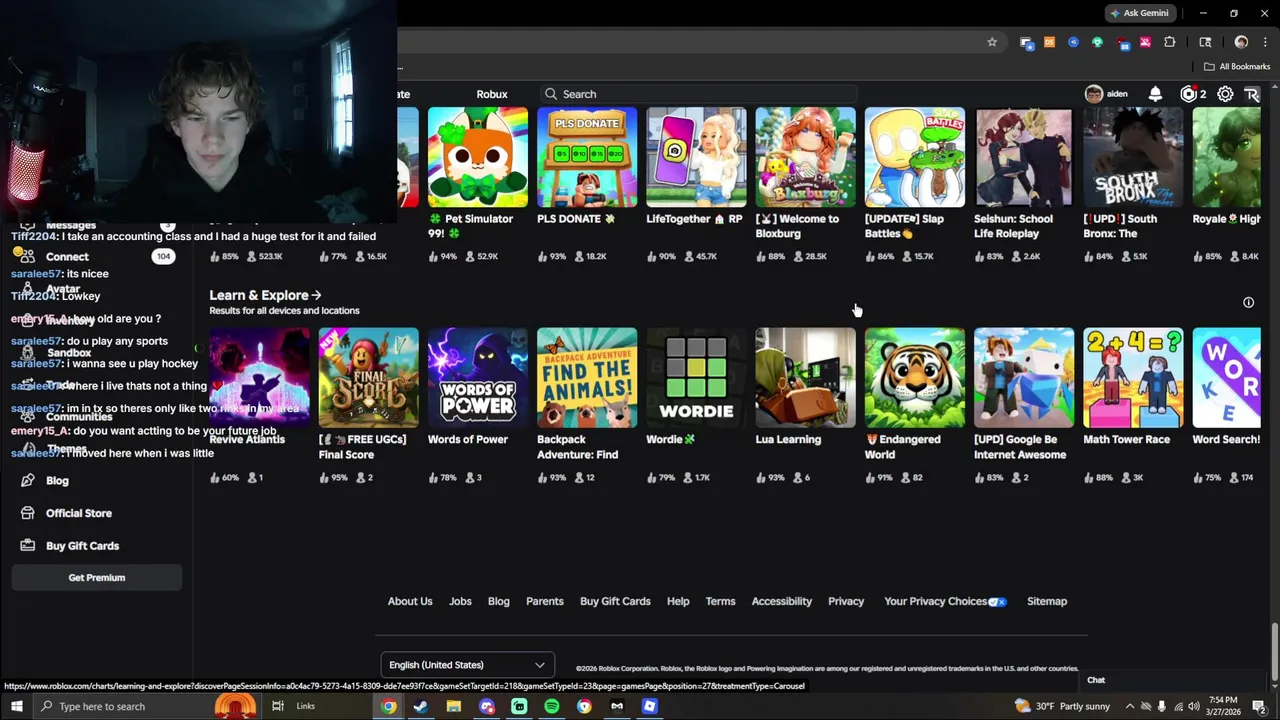Click the Buy Gift Cards sidebar icon

pyautogui.click(x=27, y=546)
